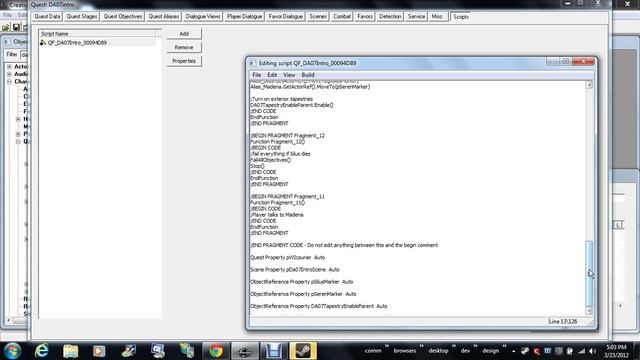Screen dimensions: 640x360
Task: Switch to the Misc tab
Action: (x=437, y=16)
